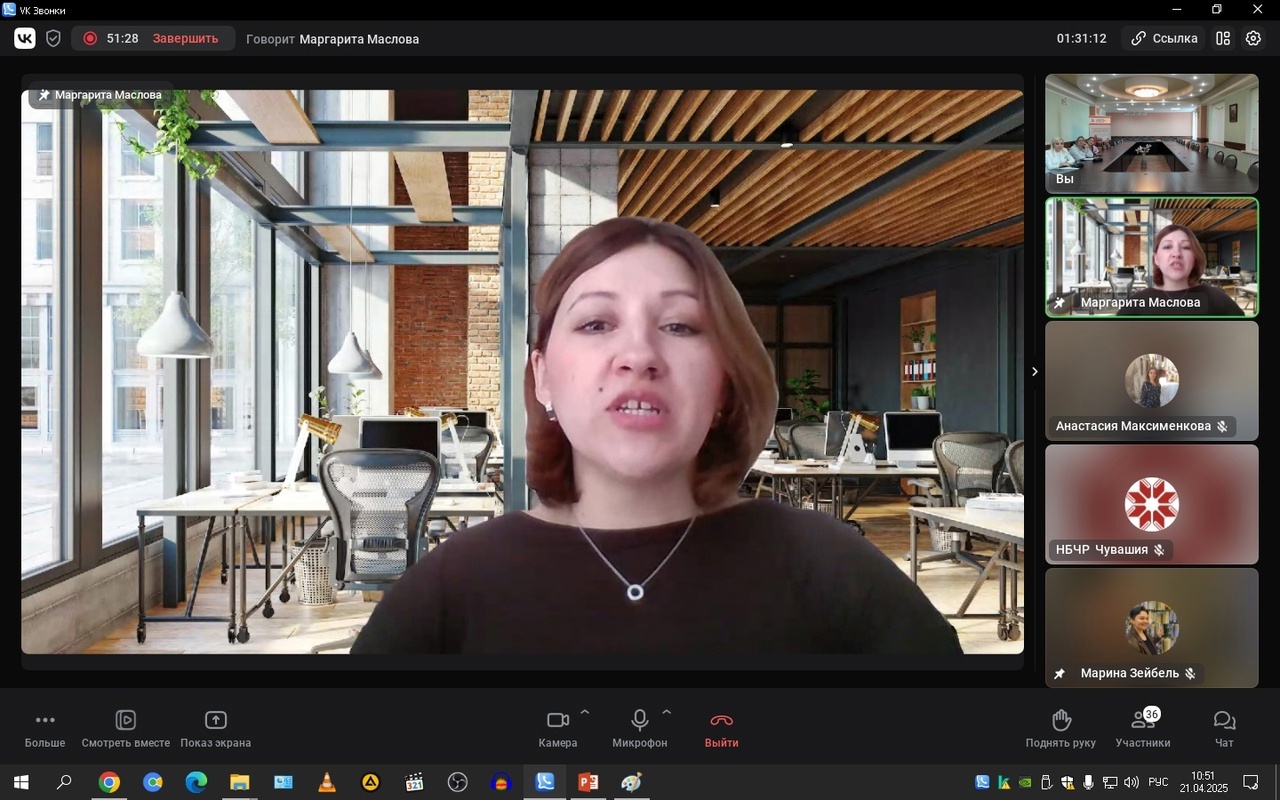
Task: Start Смотреть вместе (Watch together)
Action: (126, 729)
